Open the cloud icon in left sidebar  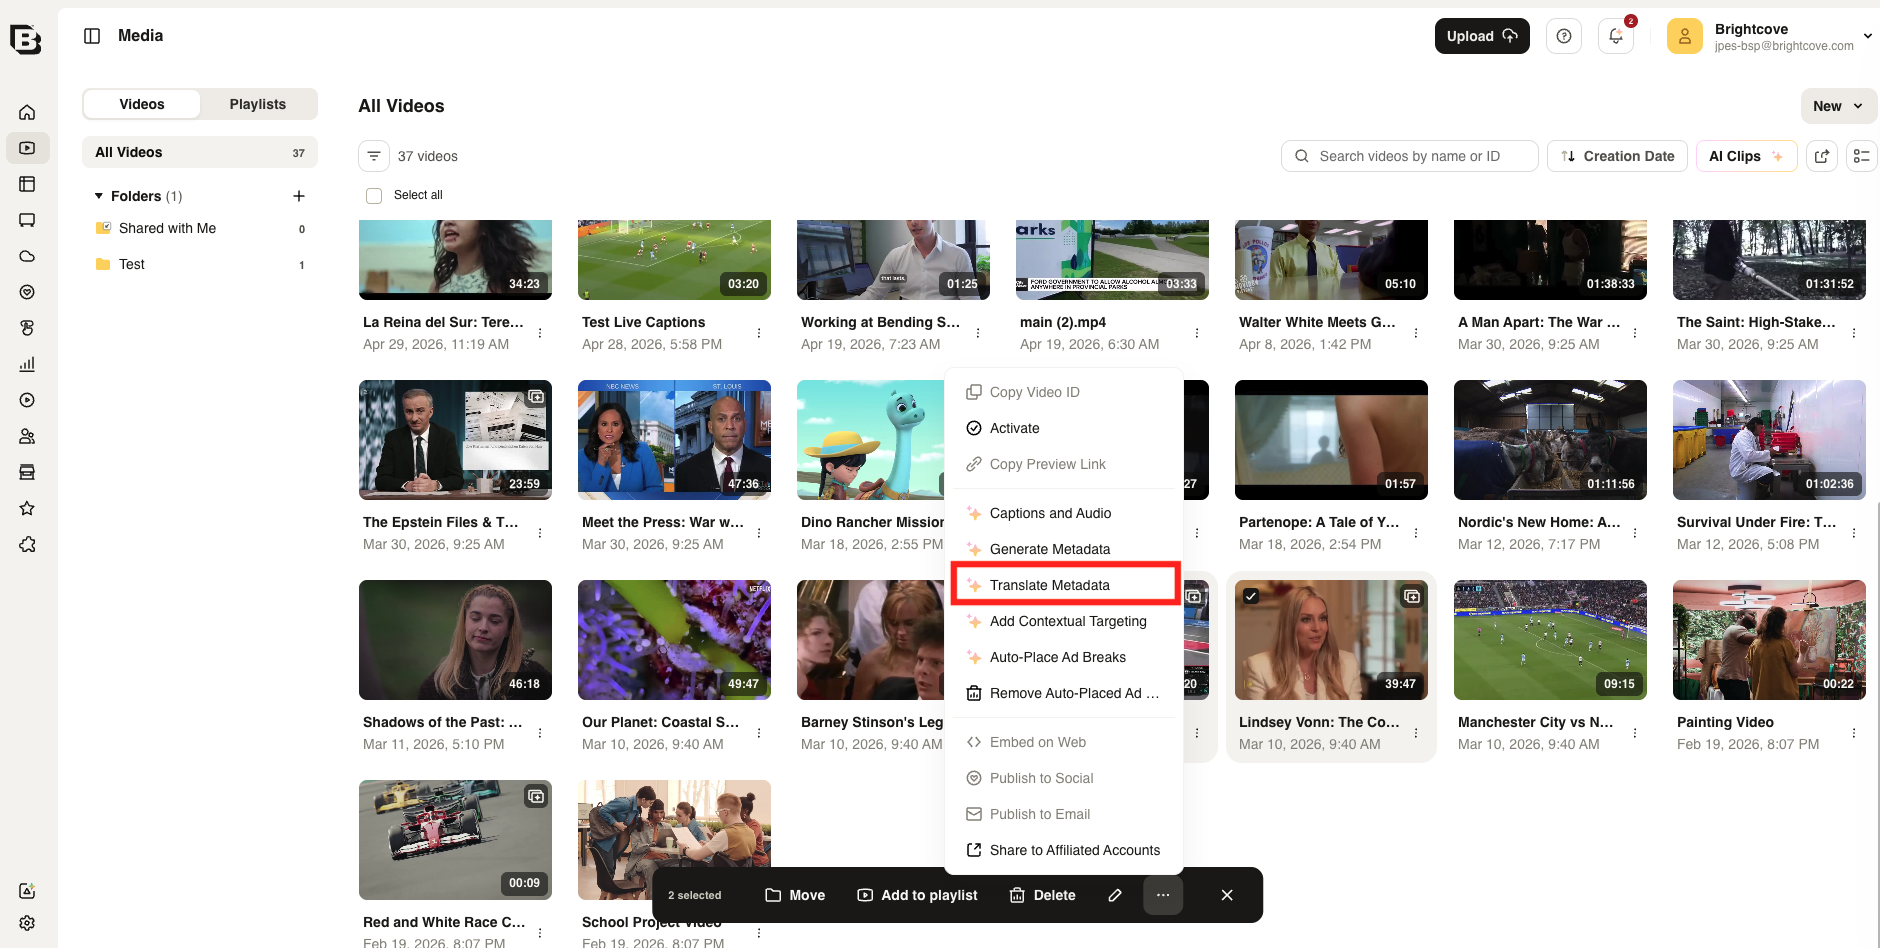(27, 256)
